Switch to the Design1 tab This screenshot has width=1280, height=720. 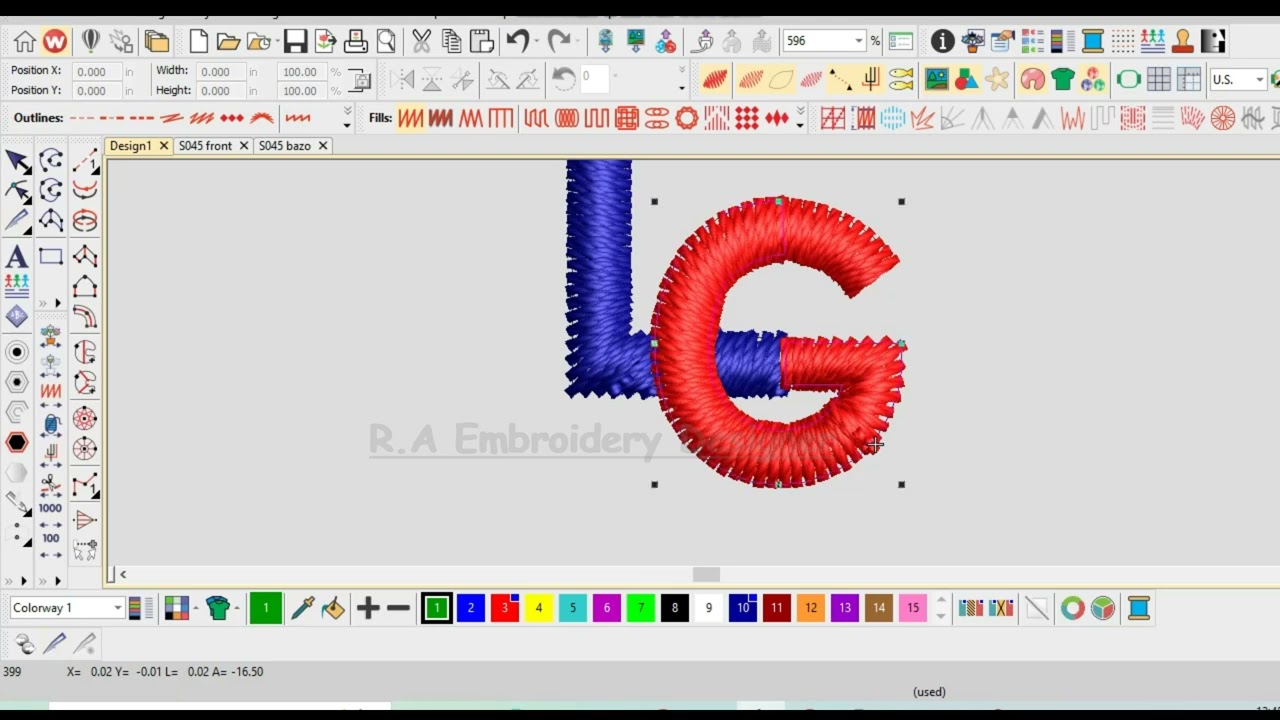coord(130,146)
